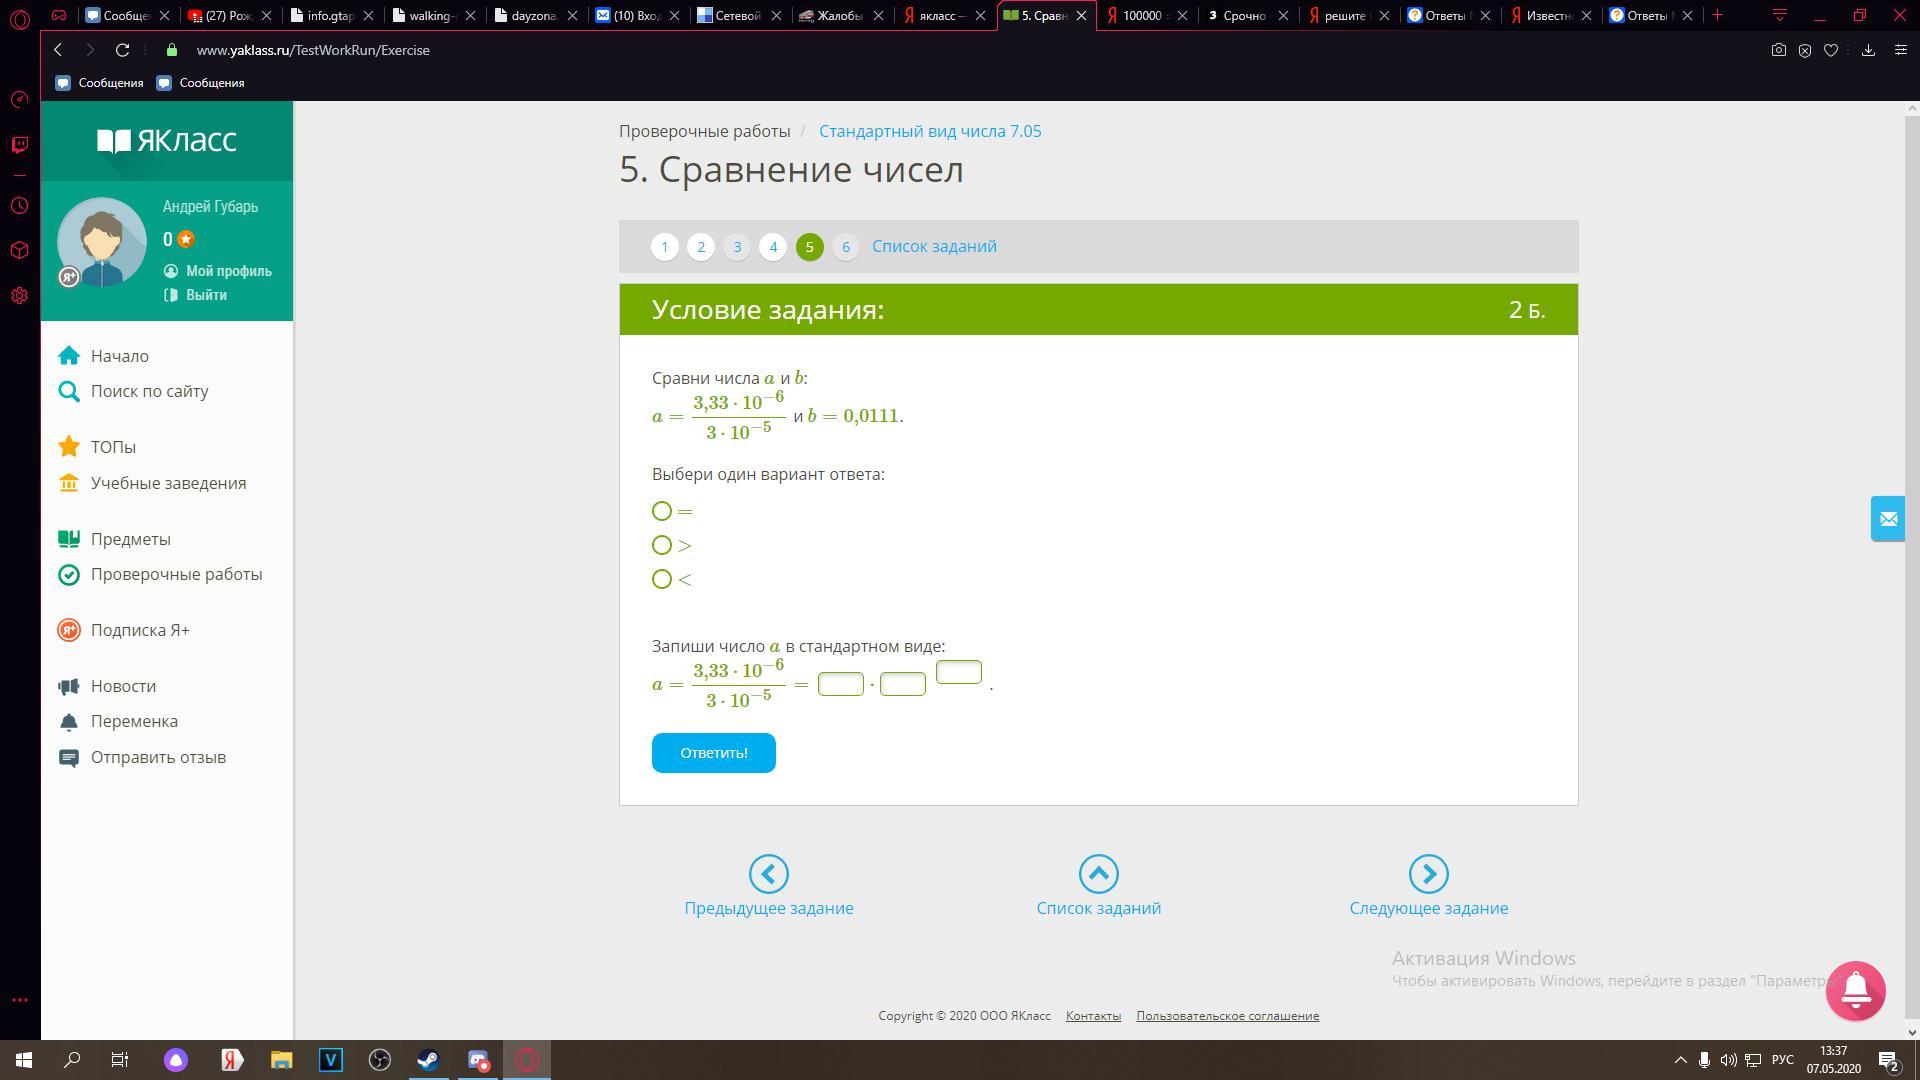Show hidden system tray icons chevron
1920x1080 pixels.
pyautogui.click(x=1680, y=1060)
